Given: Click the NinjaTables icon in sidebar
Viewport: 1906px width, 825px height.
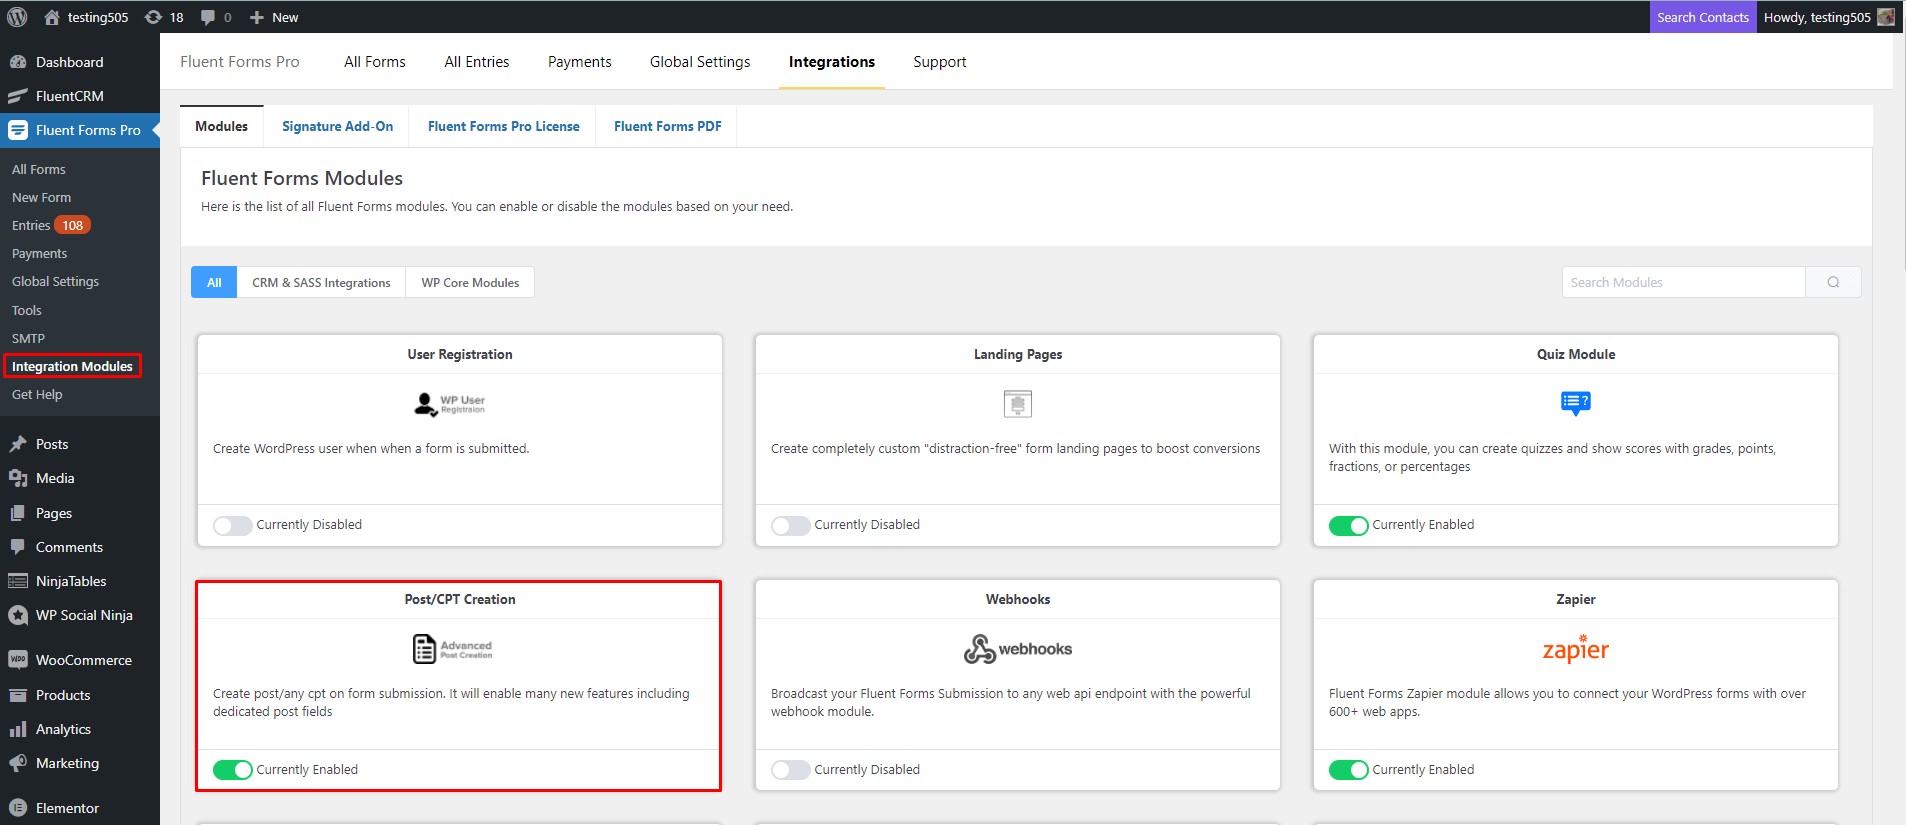Looking at the screenshot, I should (18, 581).
